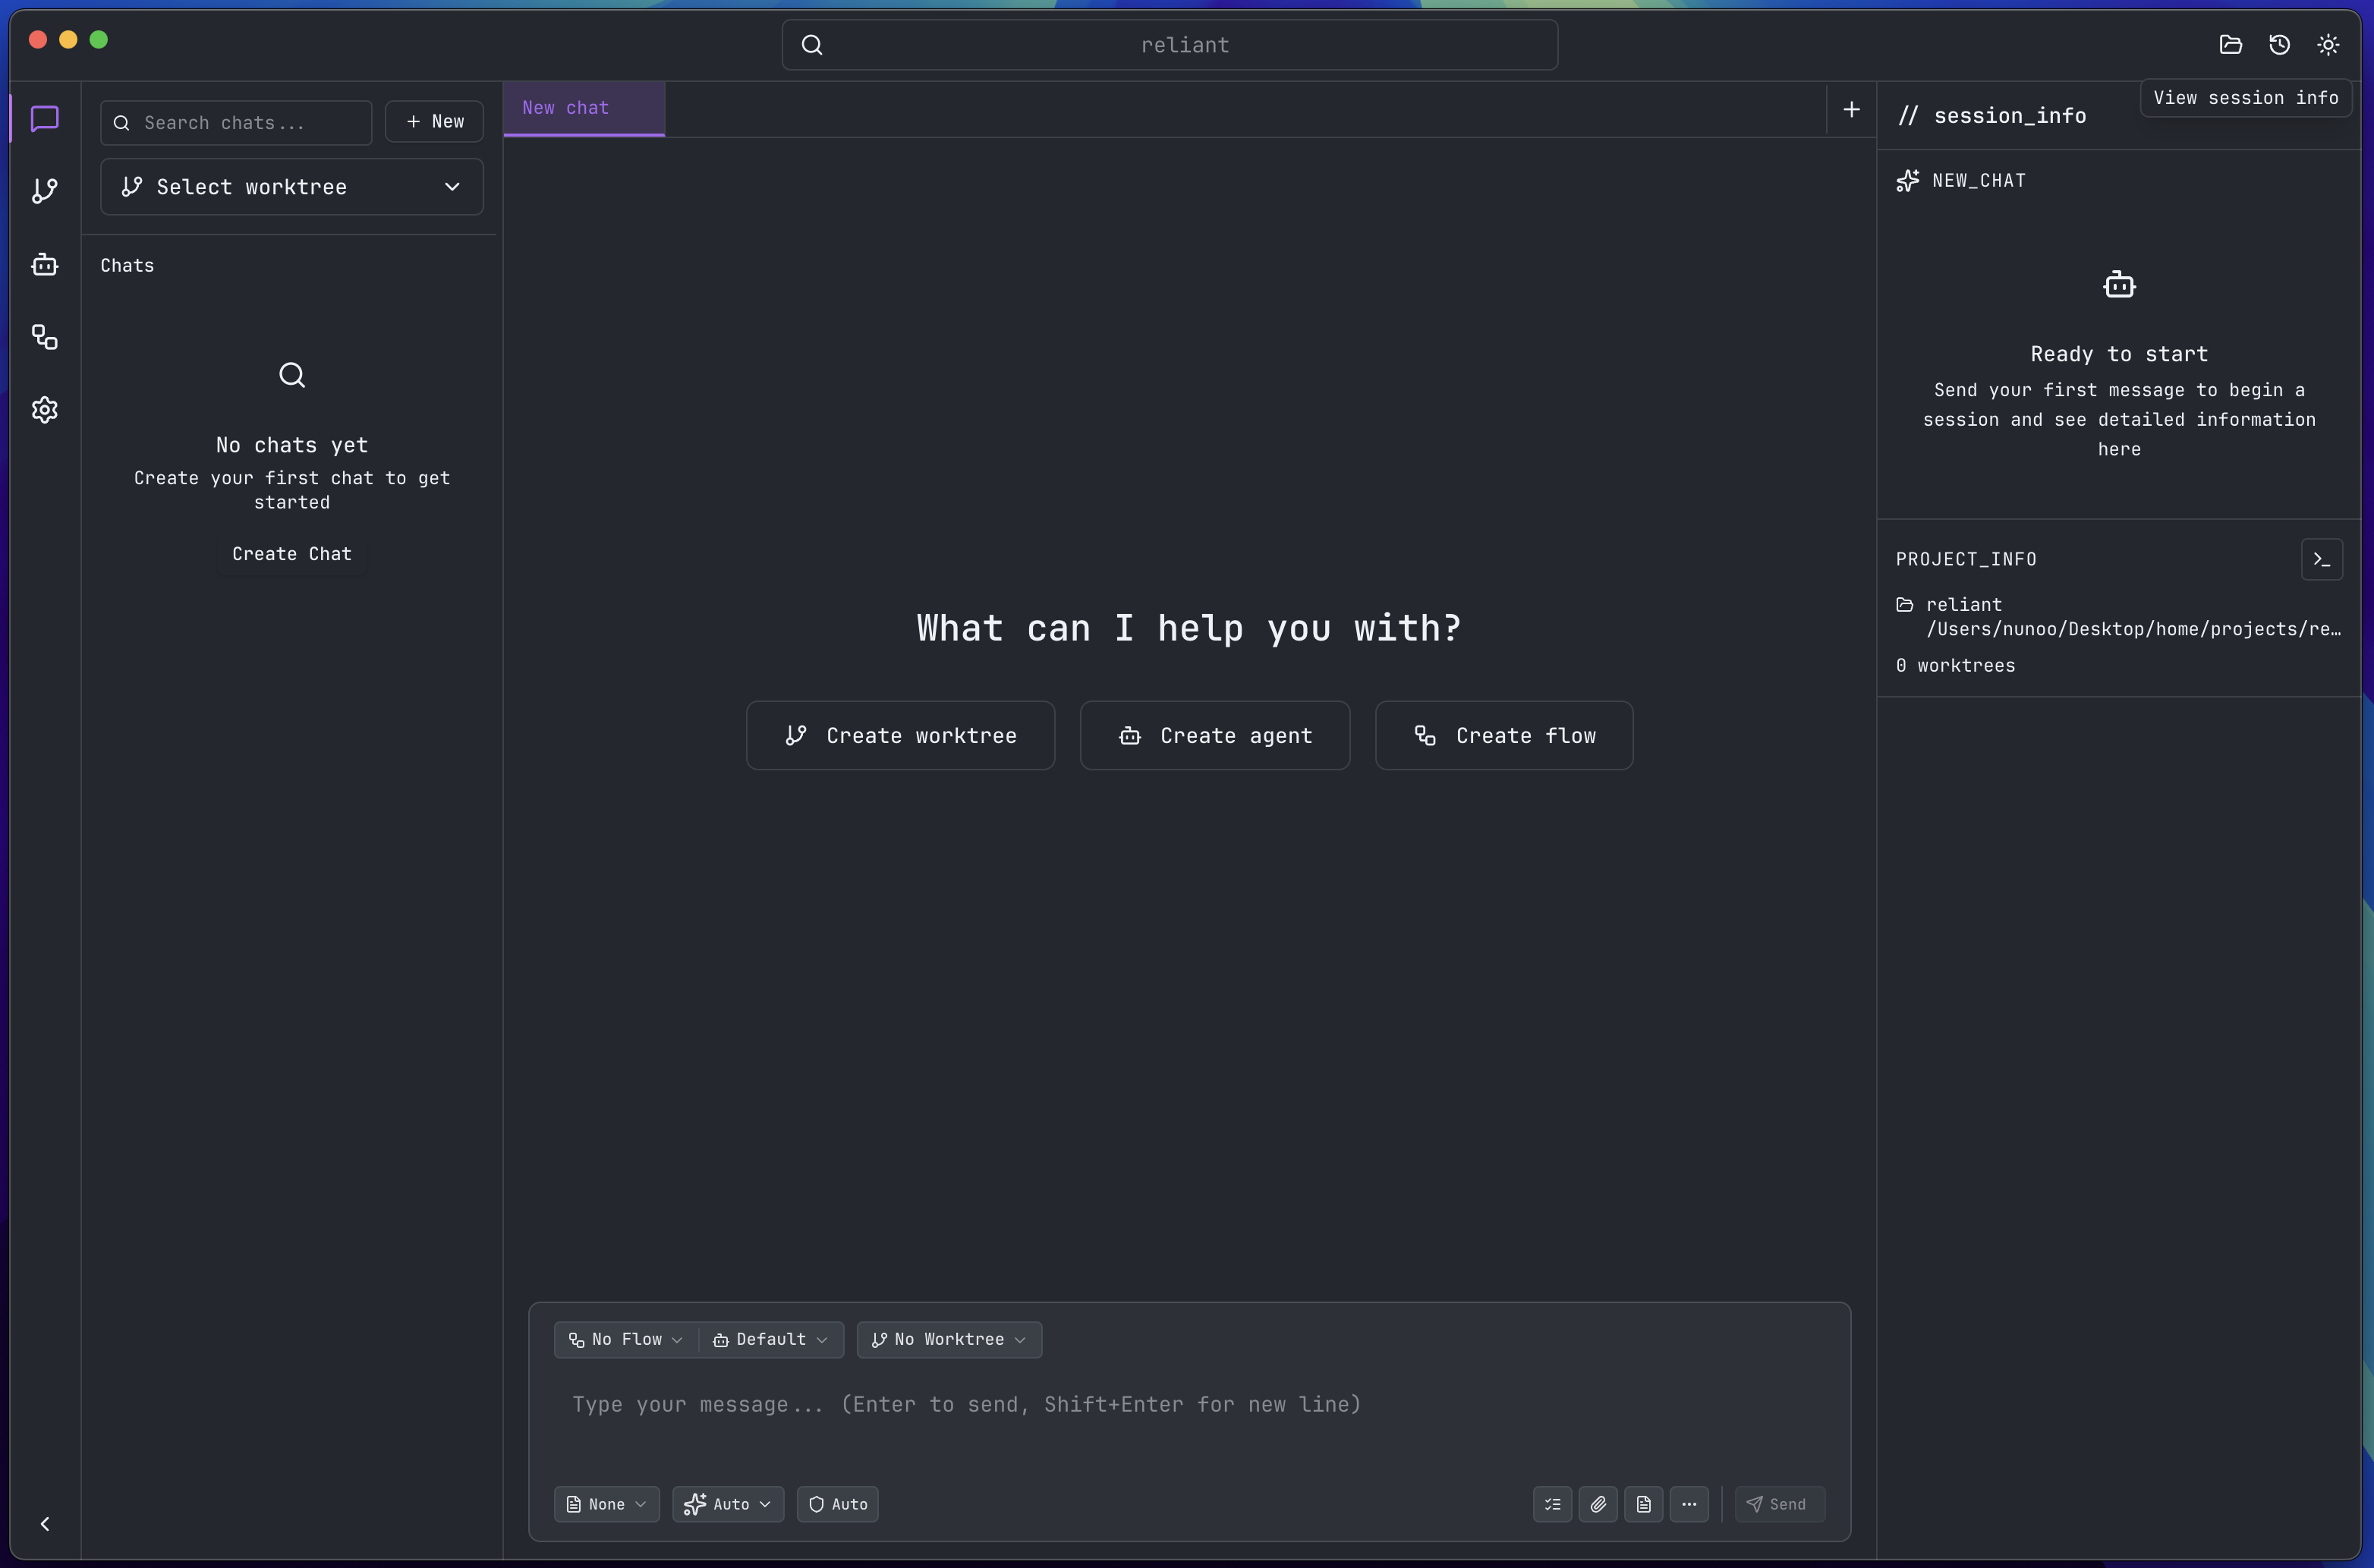Switch to the New chat tab
The height and width of the screenshot is (1568, 2374).
point(566,108)
